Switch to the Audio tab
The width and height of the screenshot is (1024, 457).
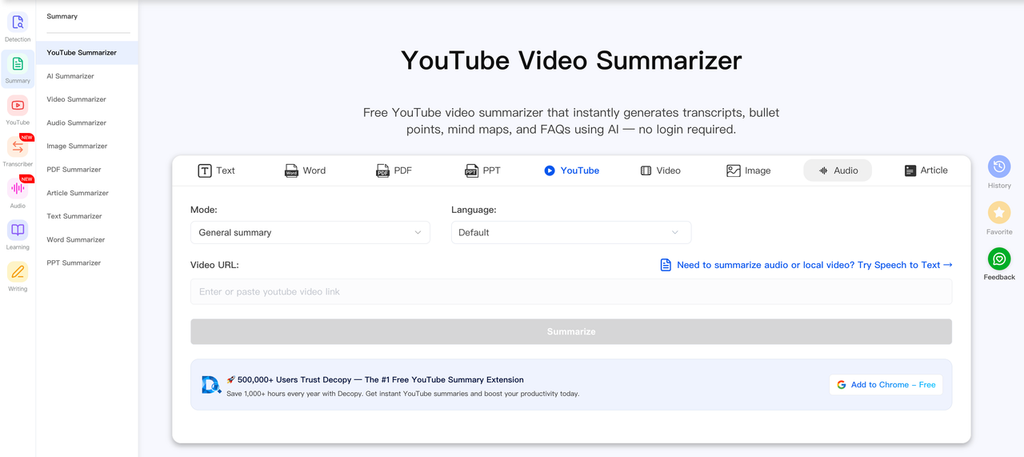[x=837, y=170]
